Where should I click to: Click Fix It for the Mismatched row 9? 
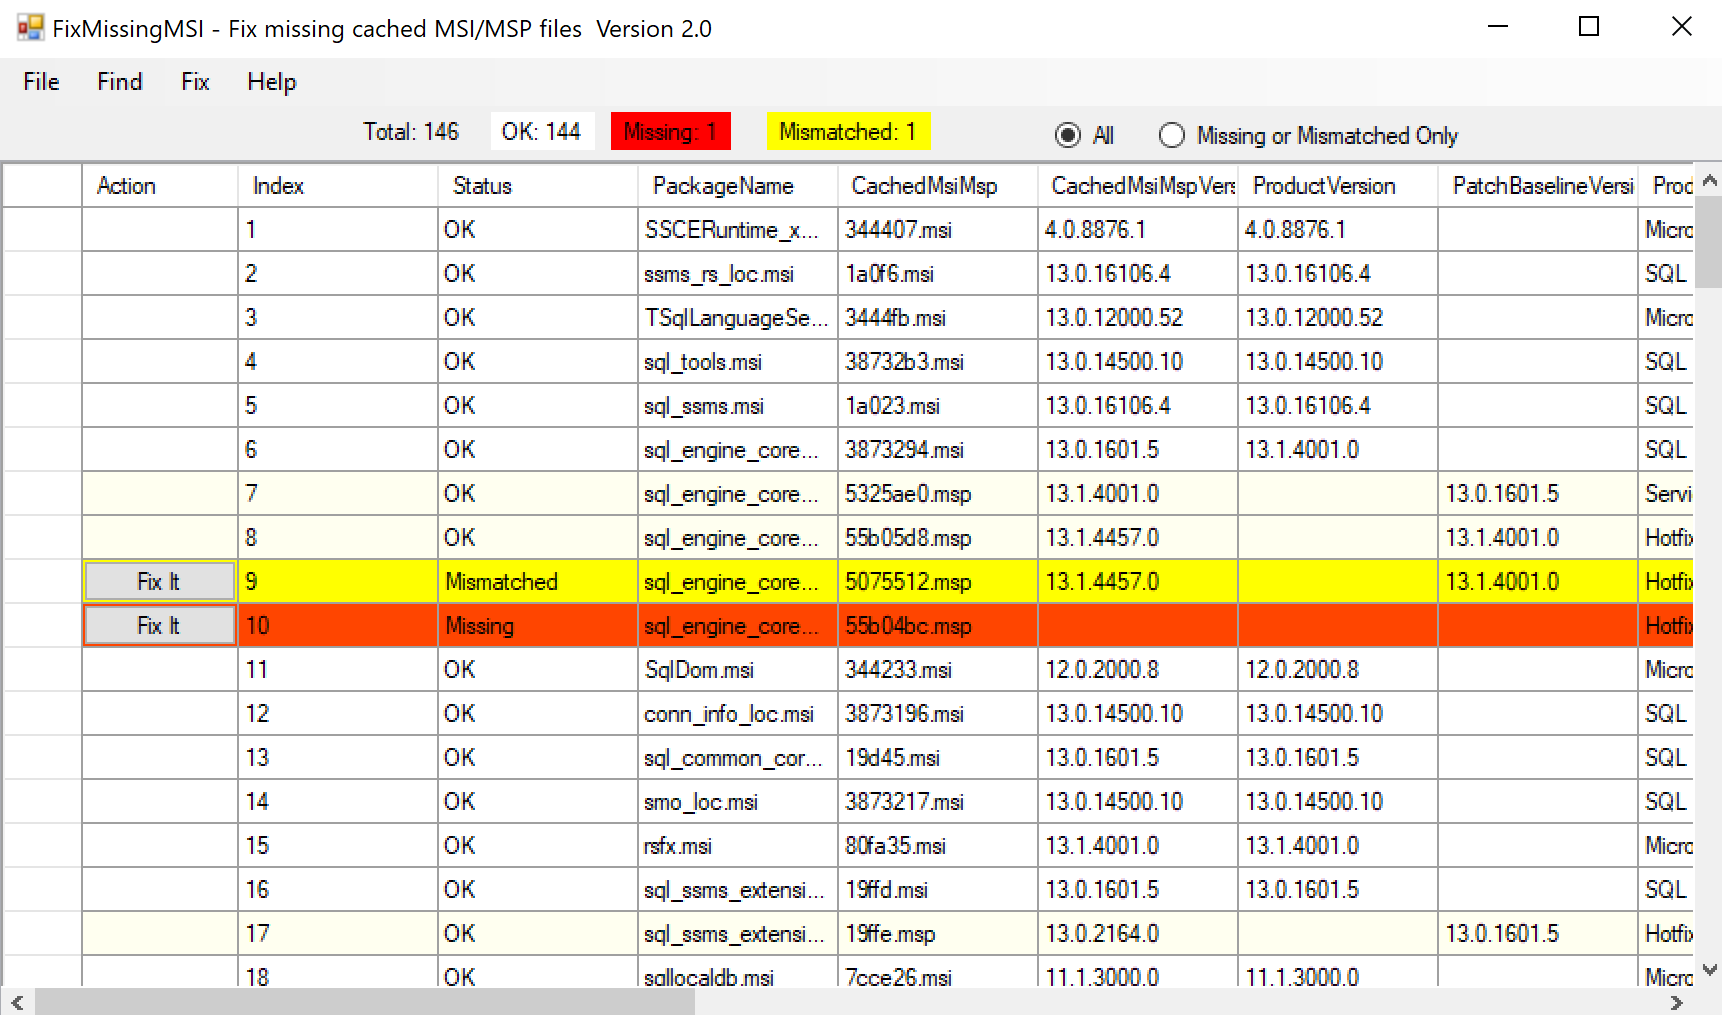coord(159,581)
